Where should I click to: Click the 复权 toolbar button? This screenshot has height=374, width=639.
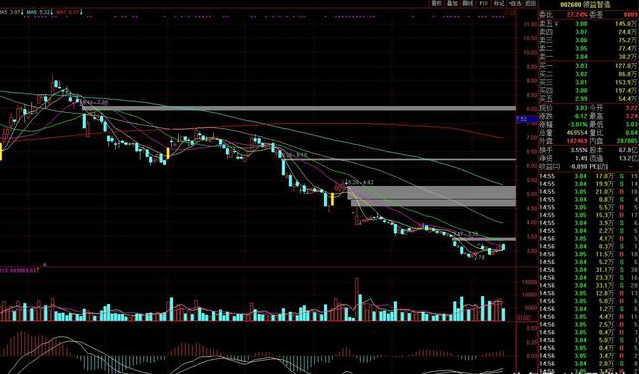point(436,3)
